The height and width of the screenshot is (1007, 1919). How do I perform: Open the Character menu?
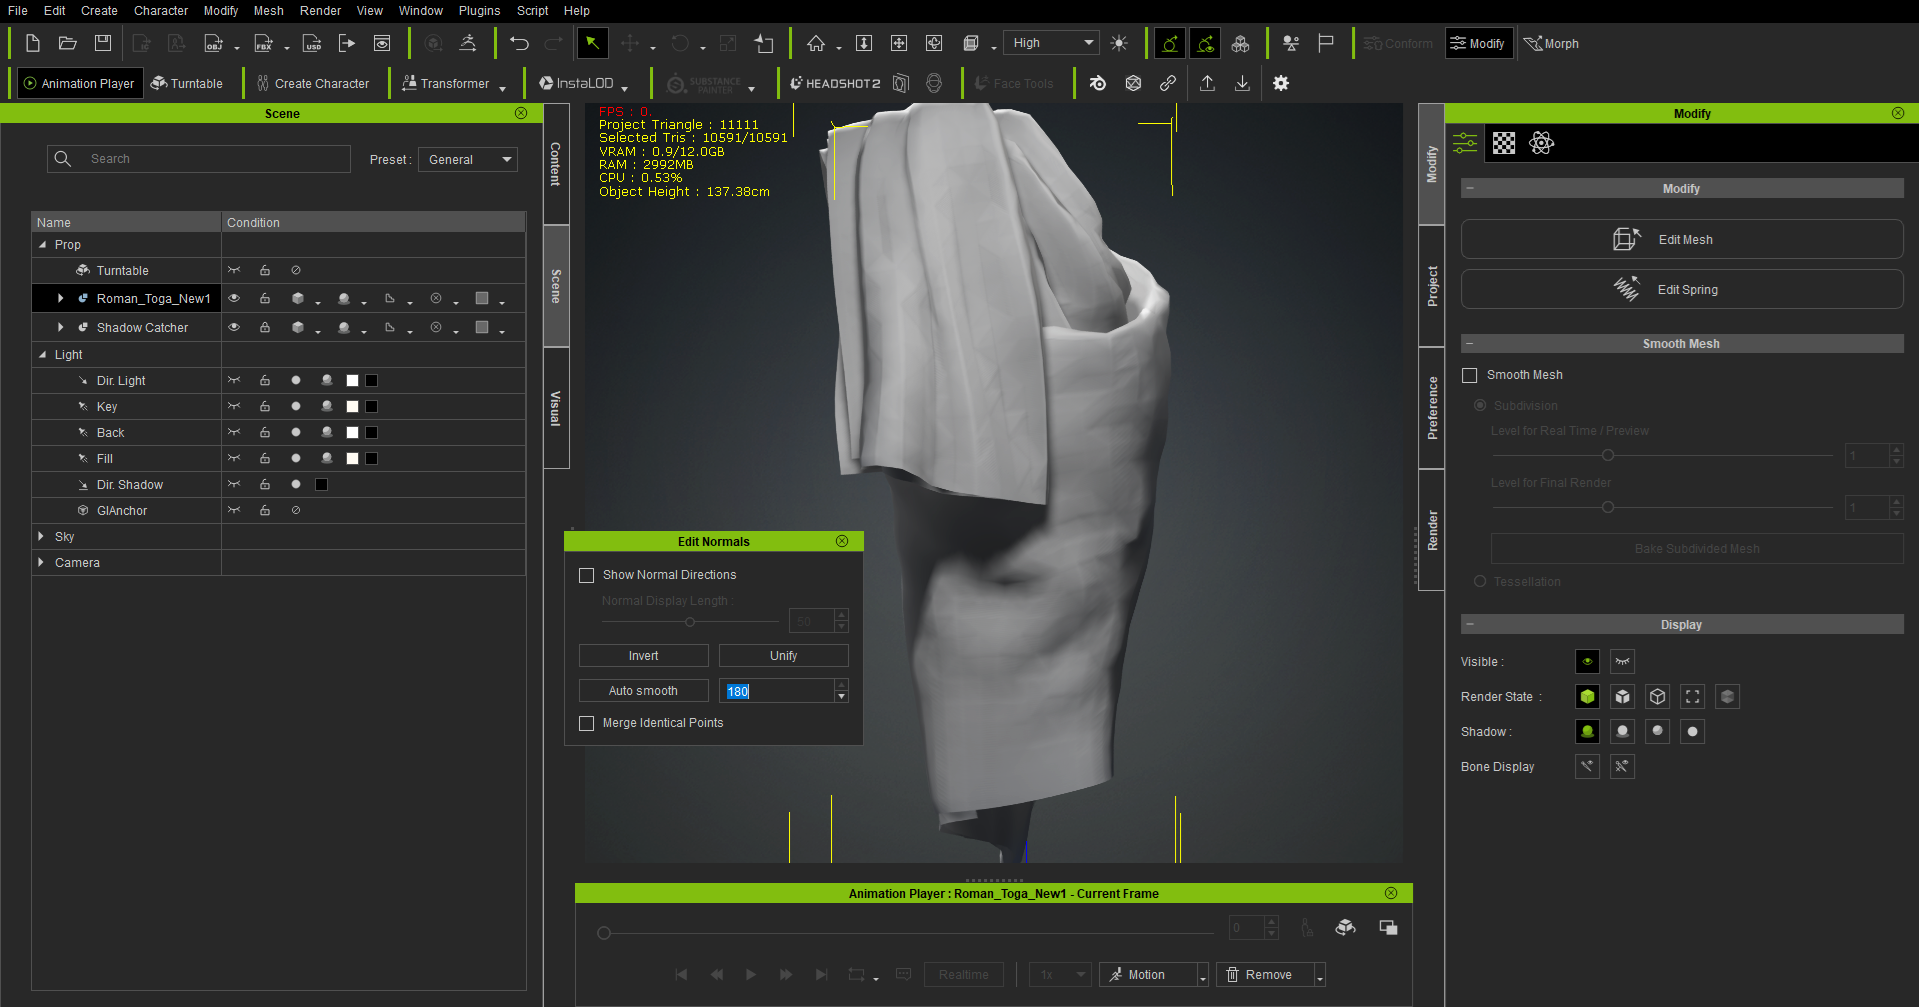(x=161, y=11)
